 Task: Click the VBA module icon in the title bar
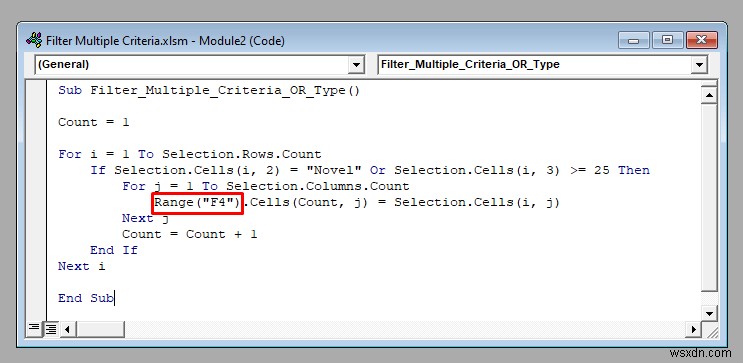point(34,40)
